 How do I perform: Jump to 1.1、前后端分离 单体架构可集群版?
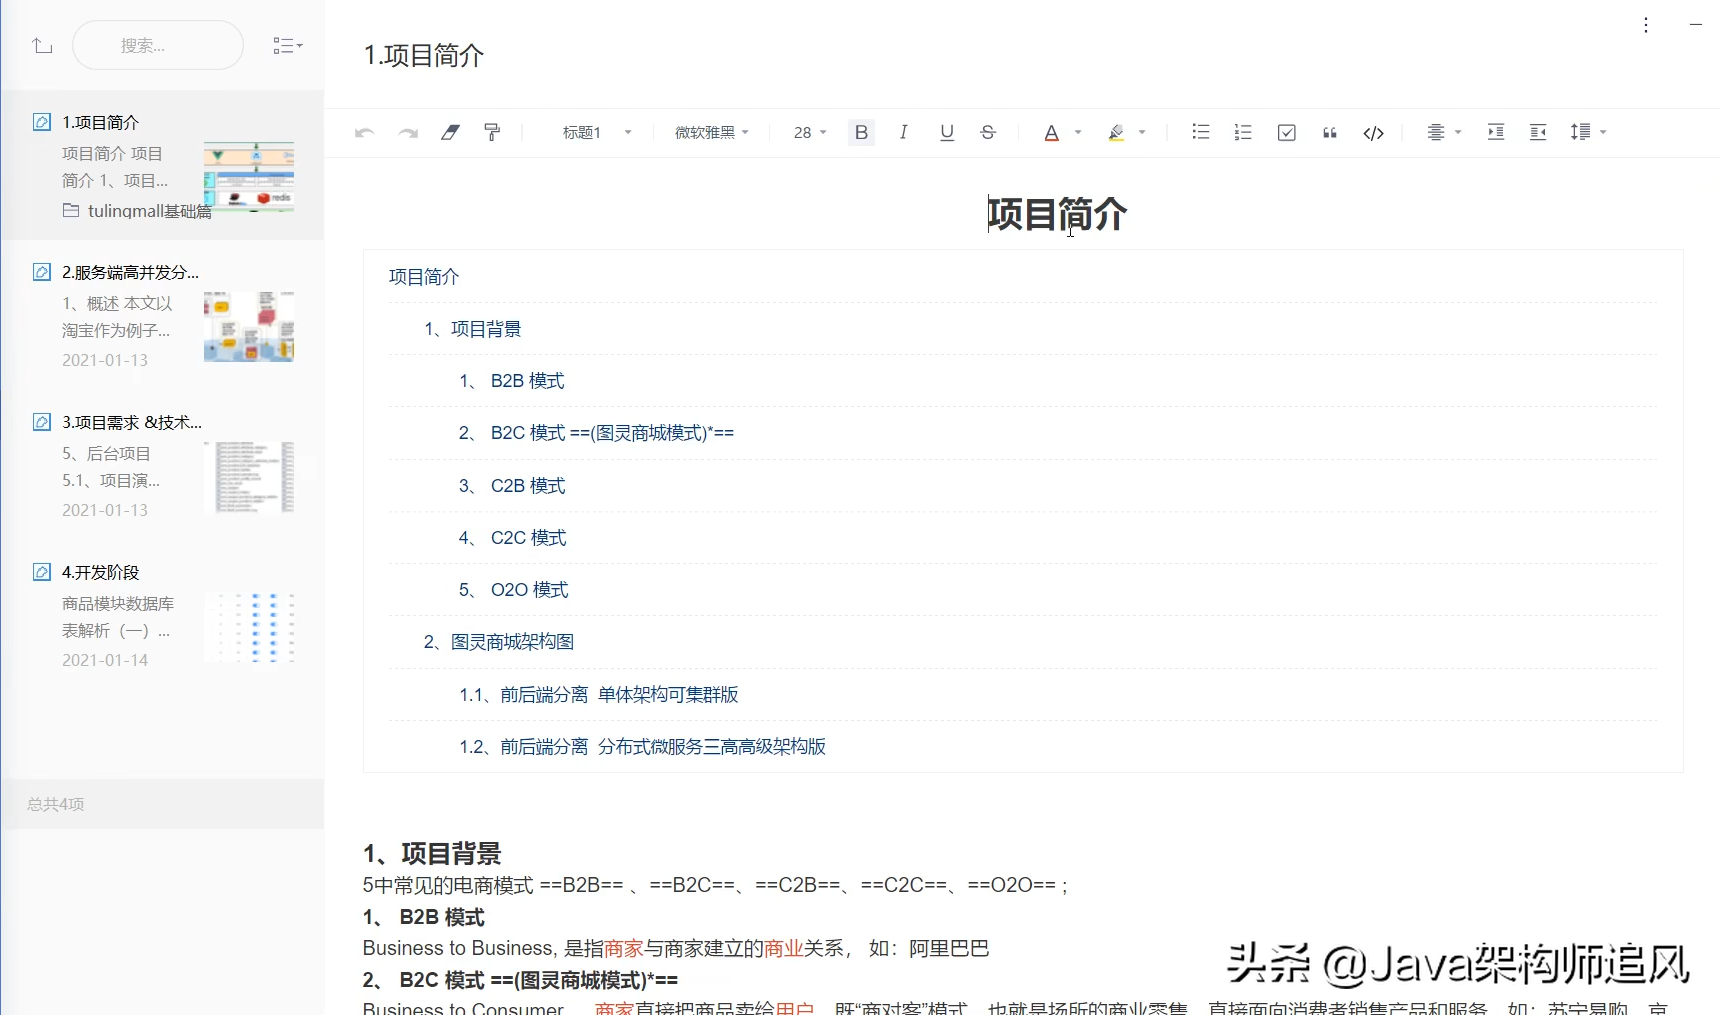point(599,695)
